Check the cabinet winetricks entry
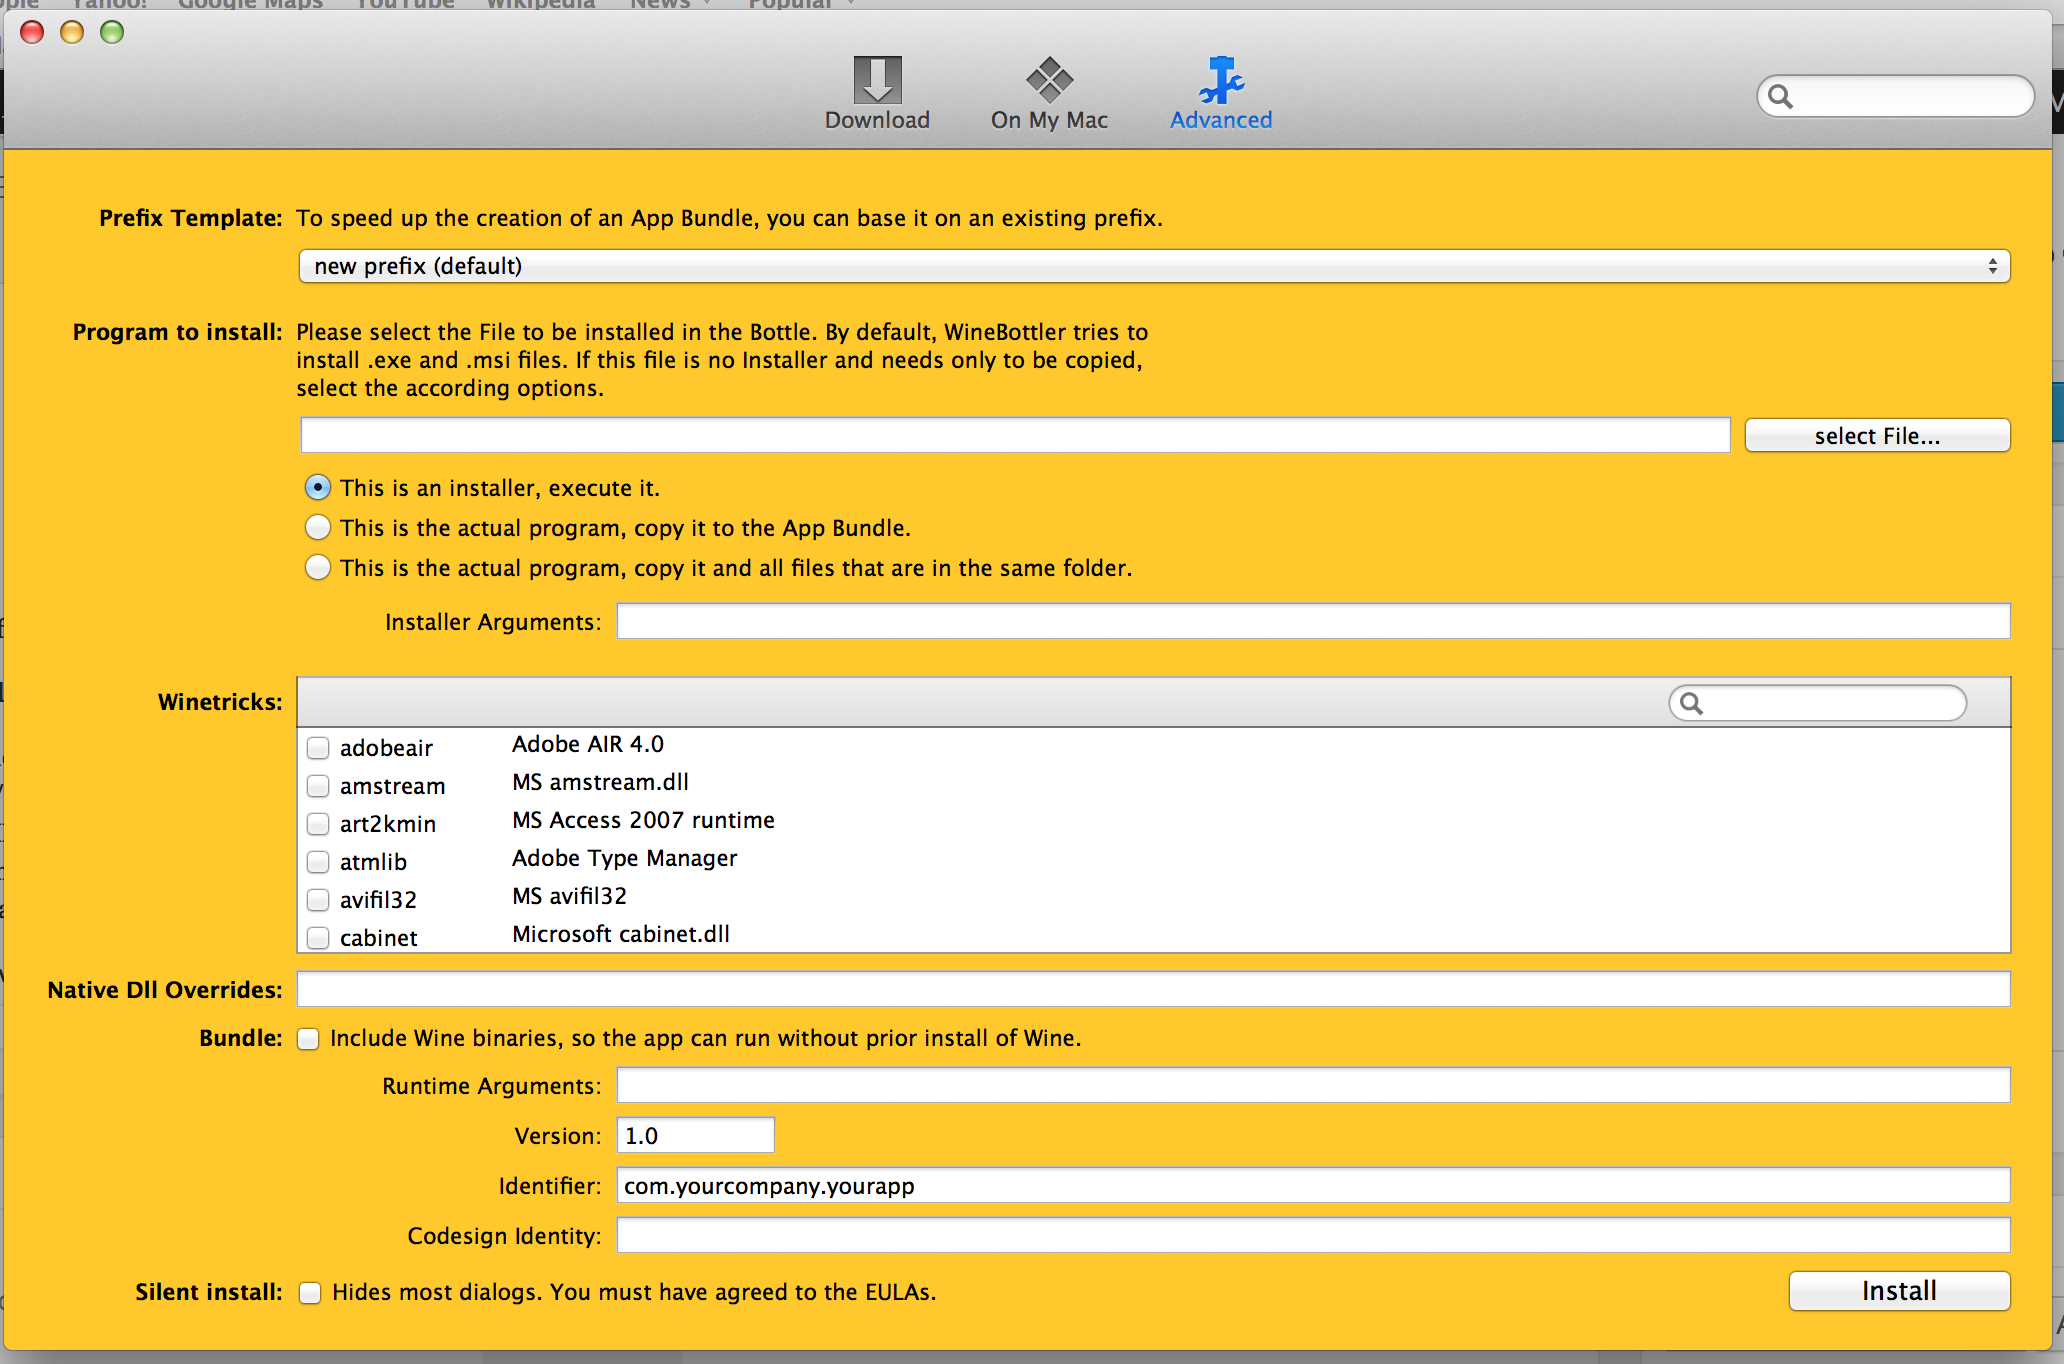 [318, 938]
